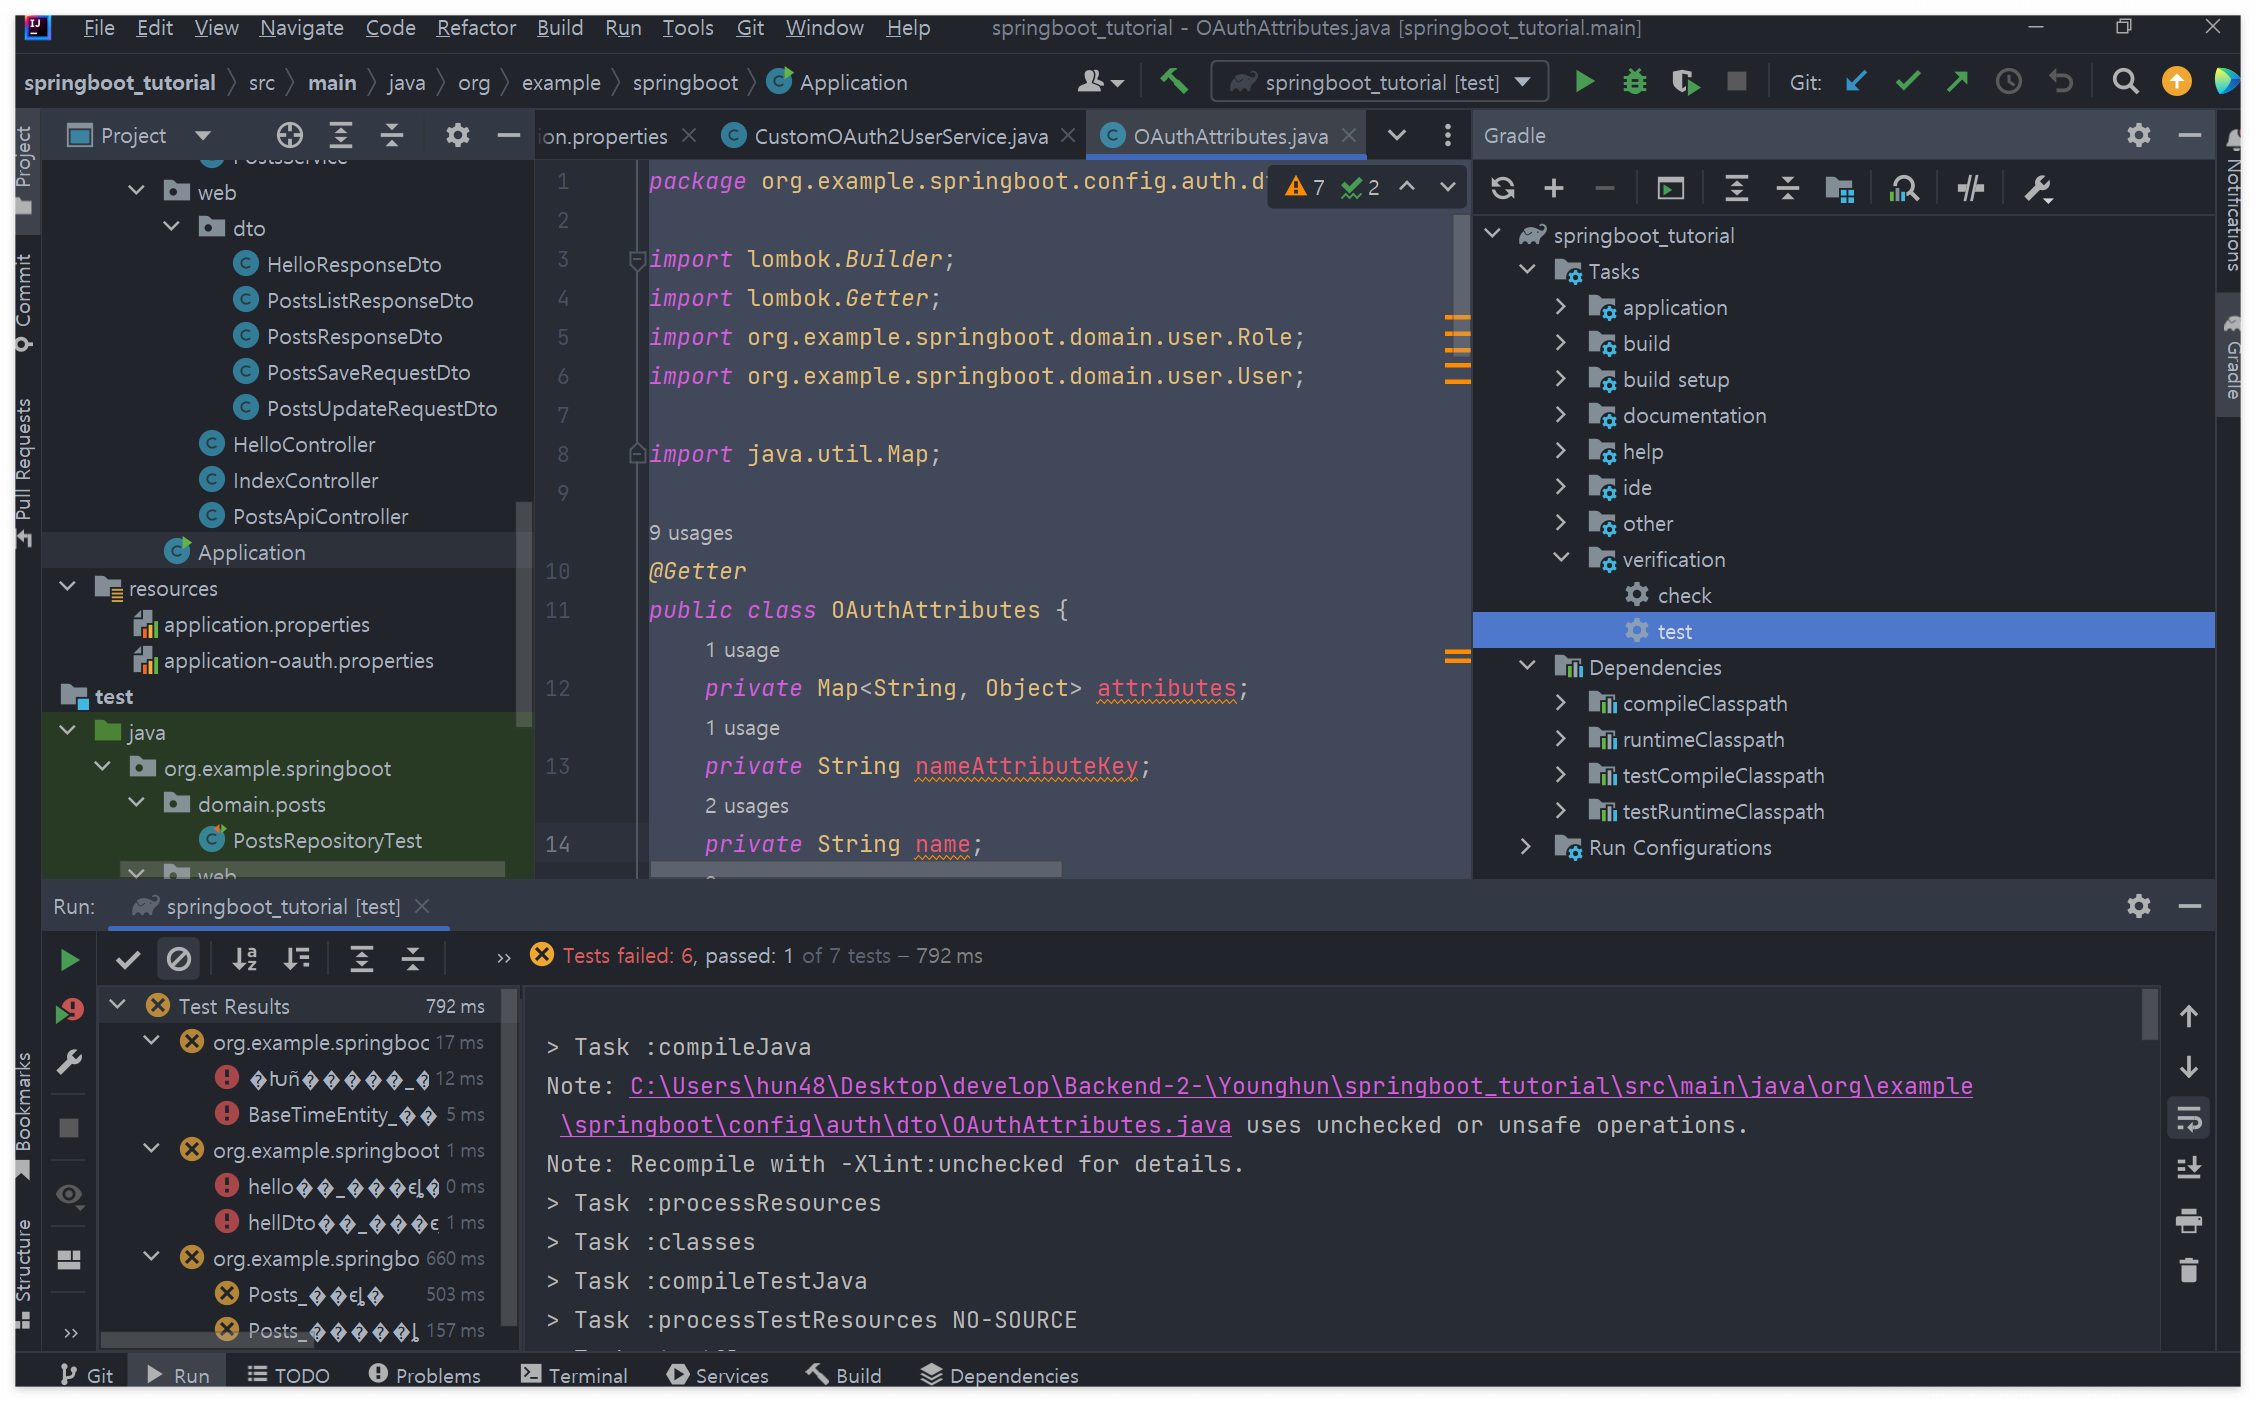
Task: Toggle show passed tests checkmark
Action: pos(127,959)
